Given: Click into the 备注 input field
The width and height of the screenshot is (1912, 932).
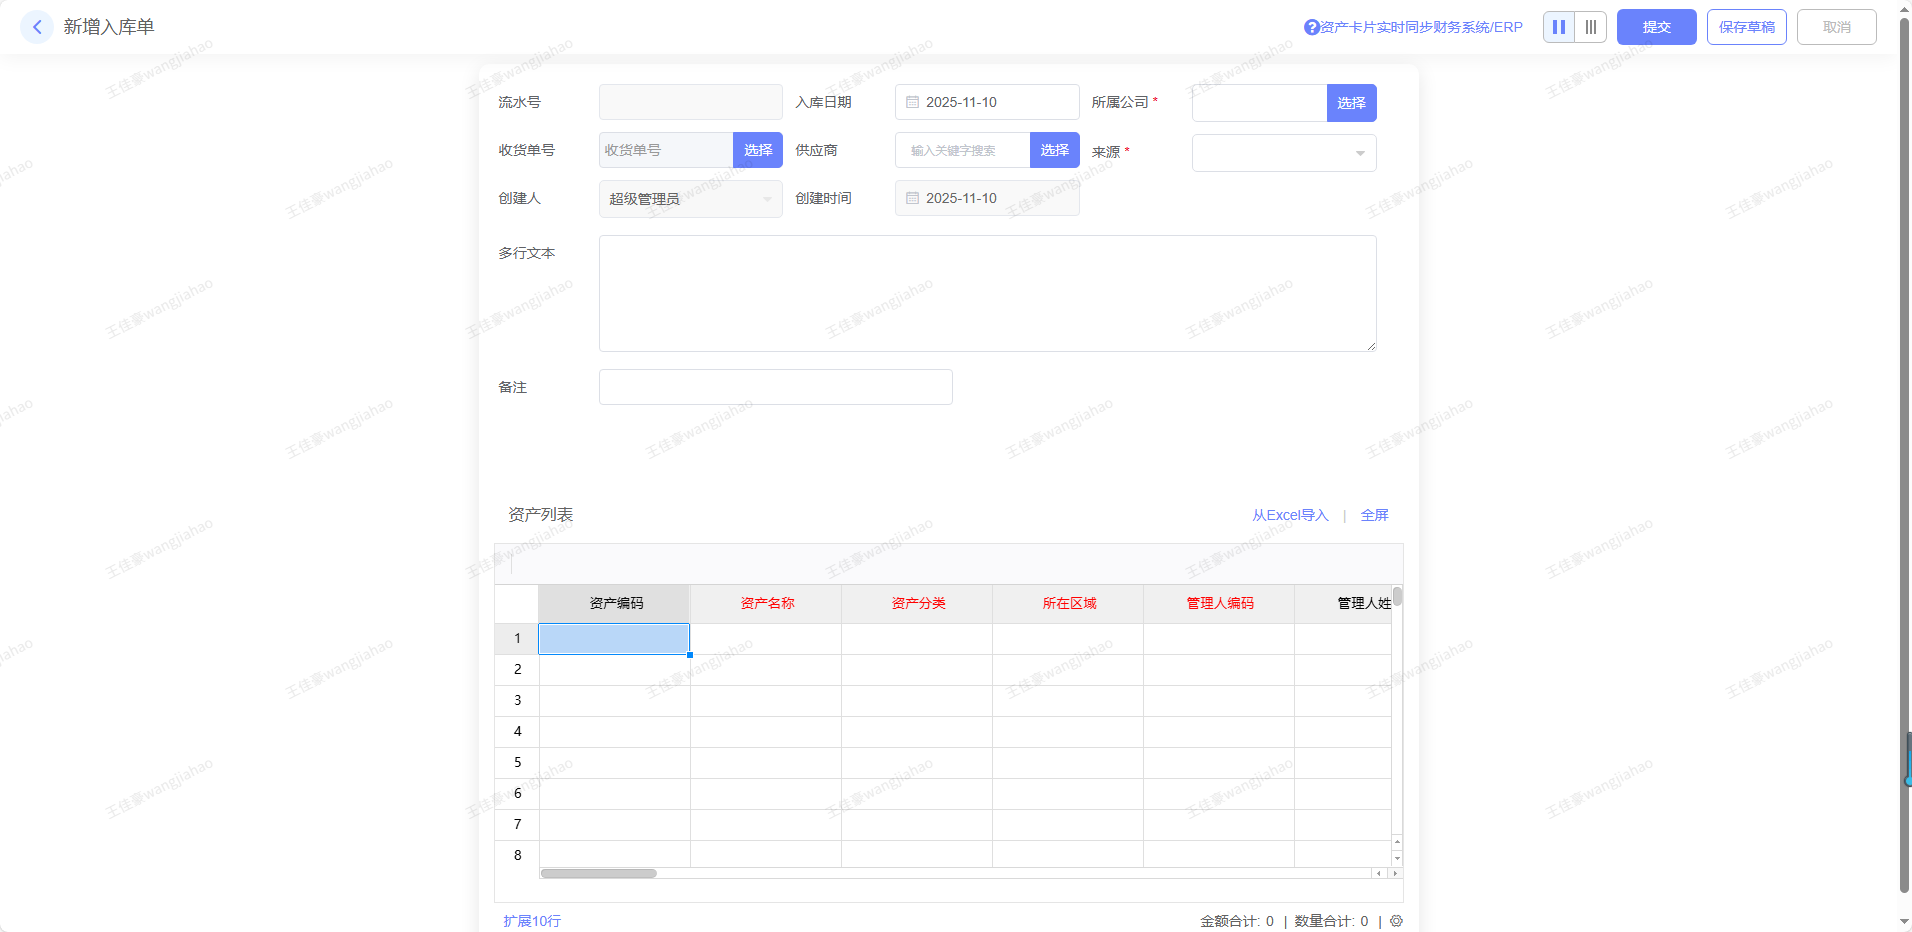Looking at the screenshot, I should click(x=775, y=387).
